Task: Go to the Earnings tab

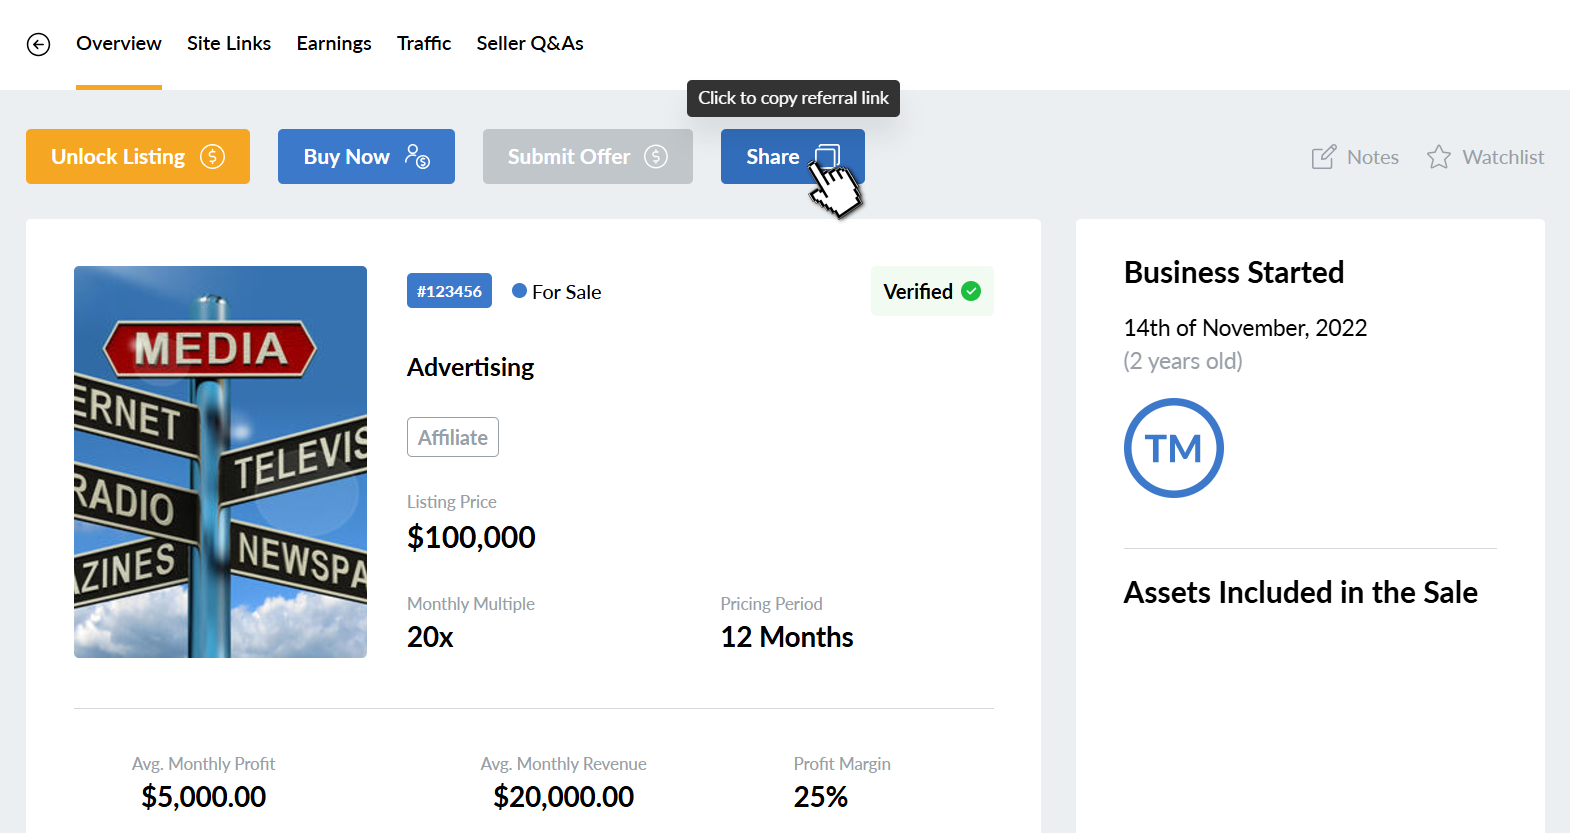Action: tap(334, 44)
